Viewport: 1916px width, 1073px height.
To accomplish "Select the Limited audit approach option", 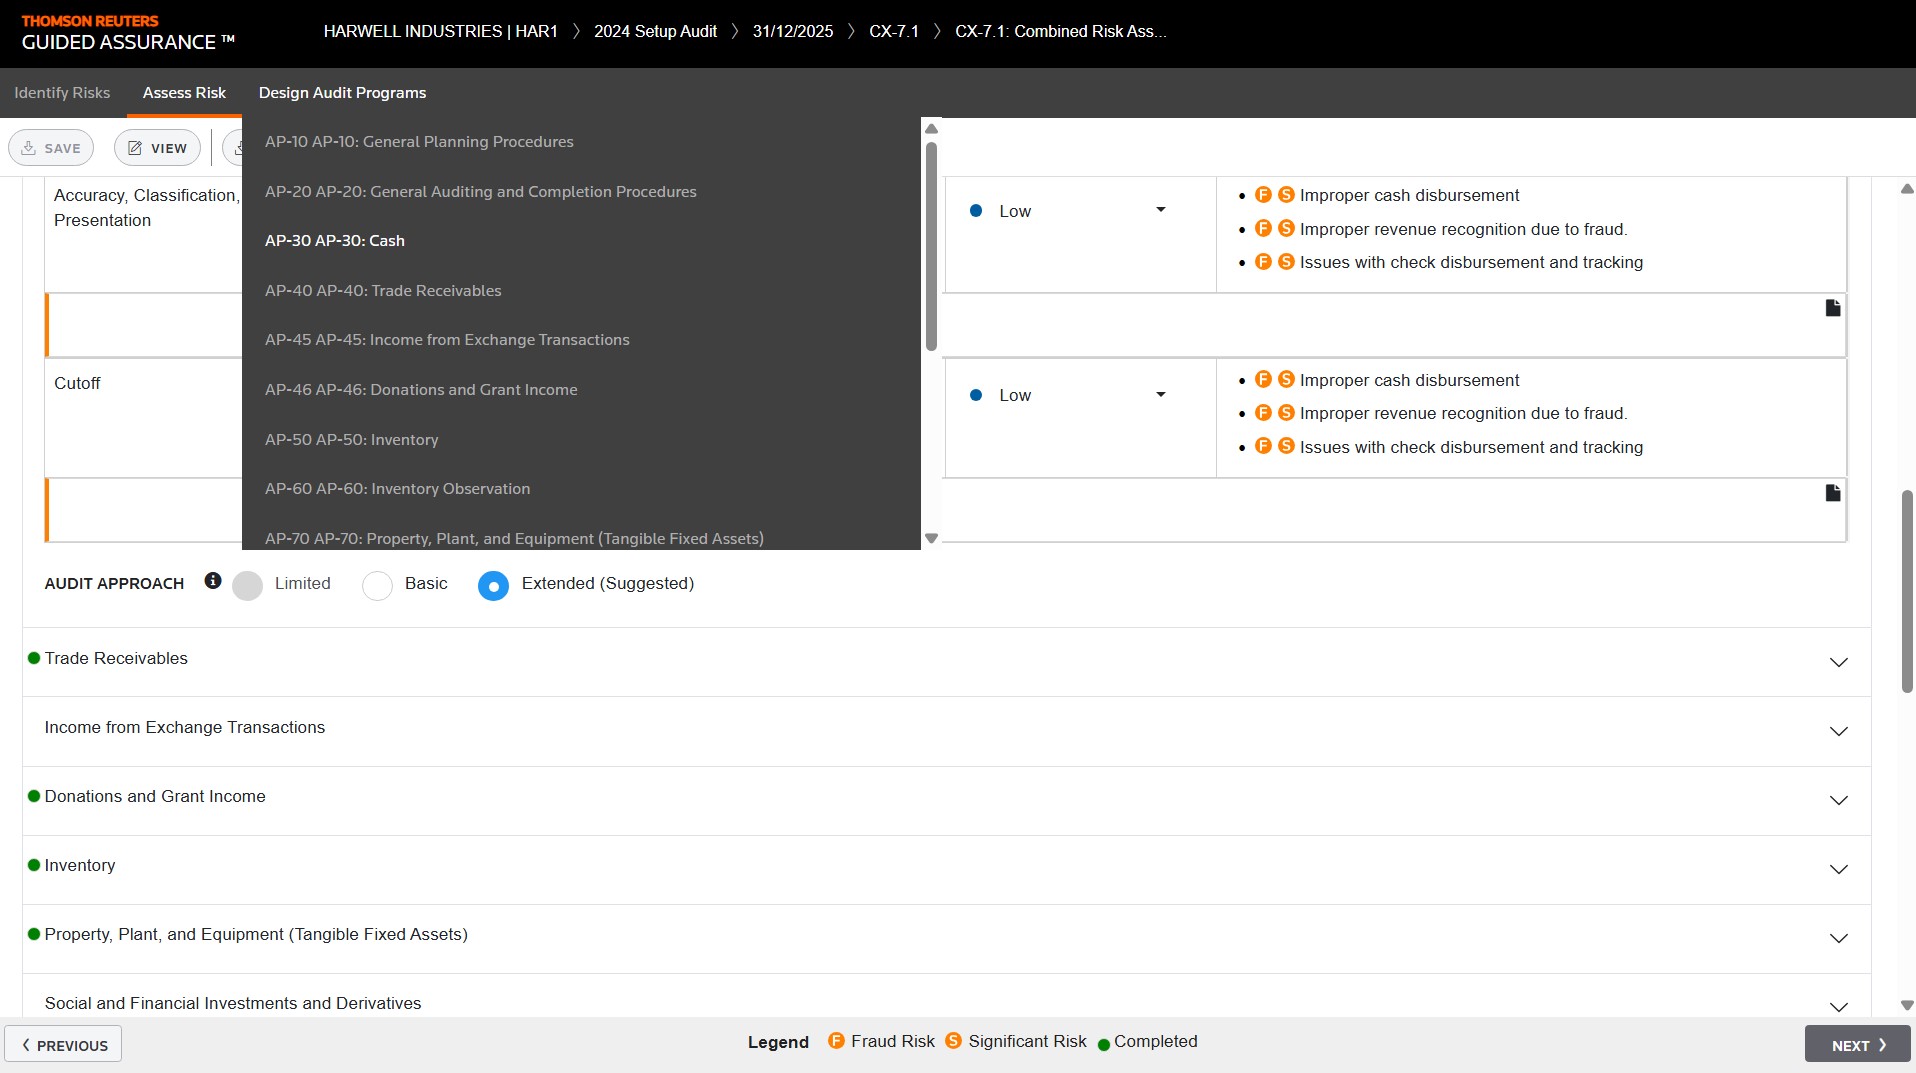I will tap(247, 585).
